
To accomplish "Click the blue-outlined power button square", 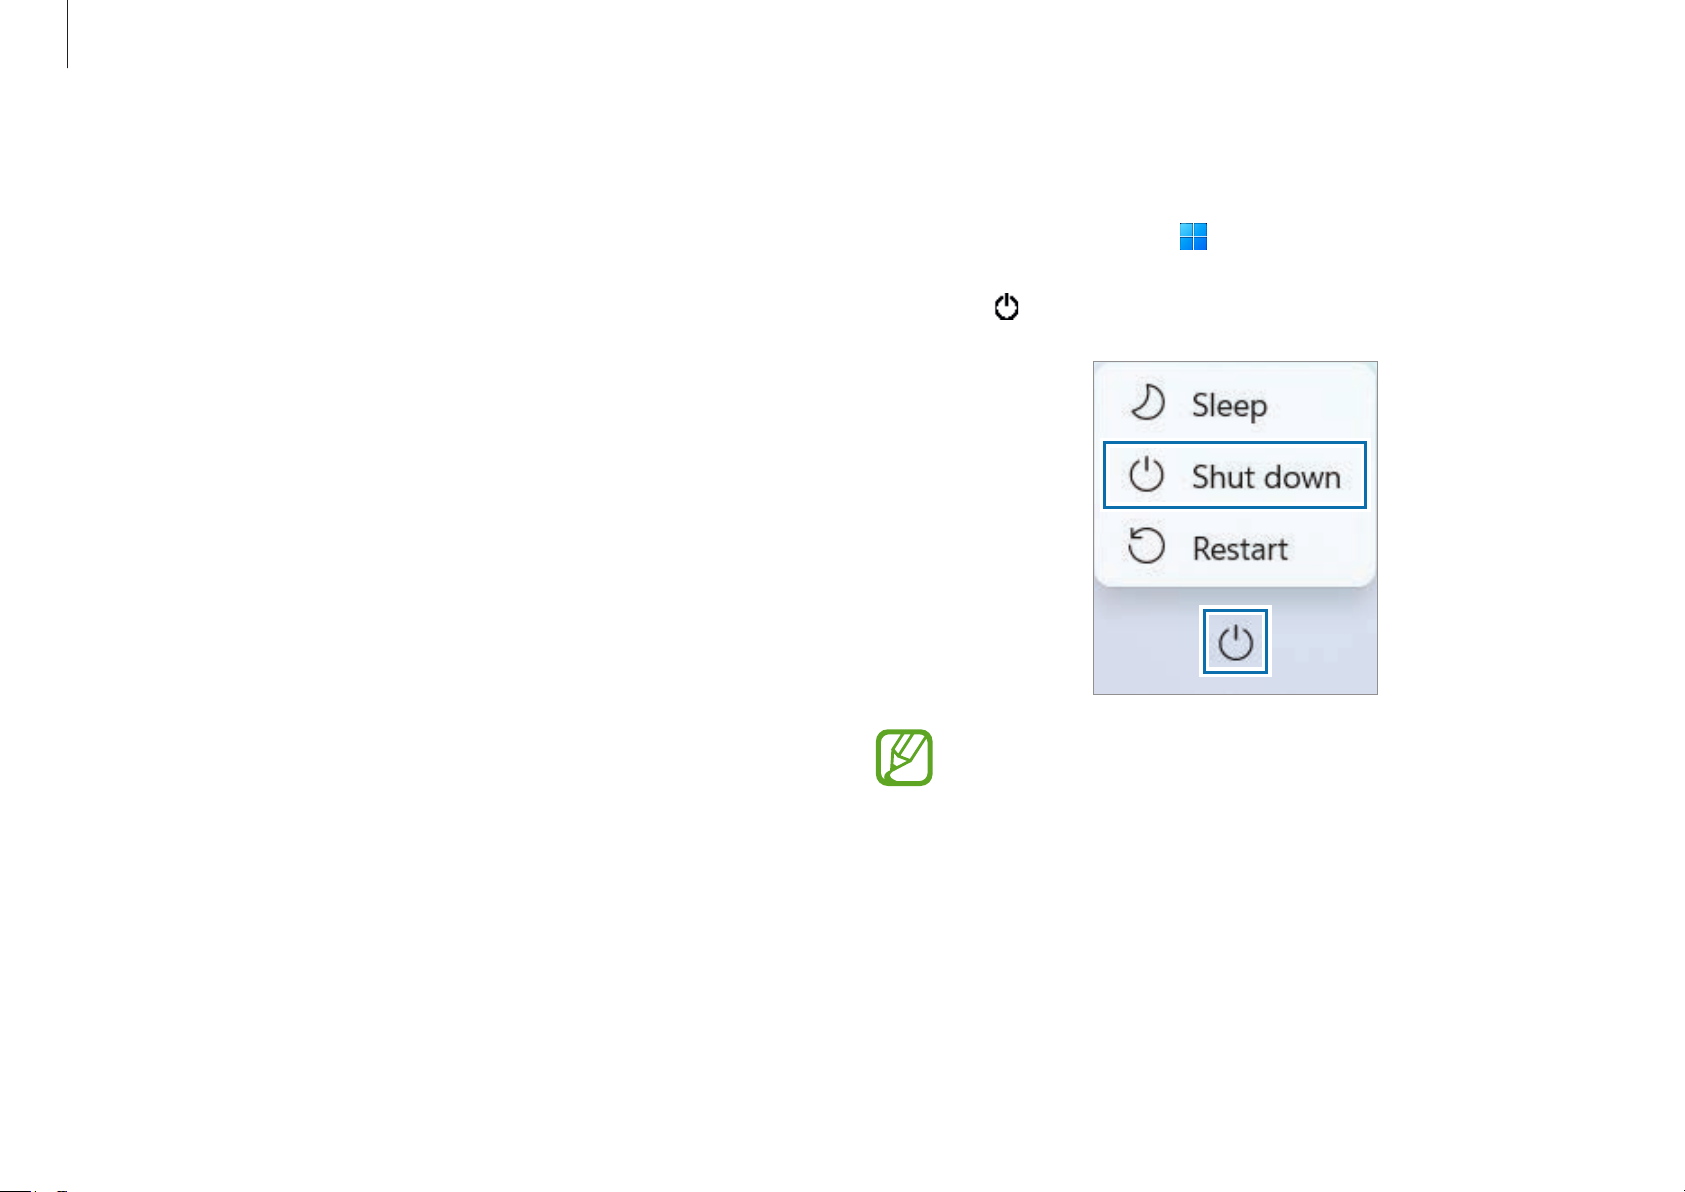I will (1236, 642).
